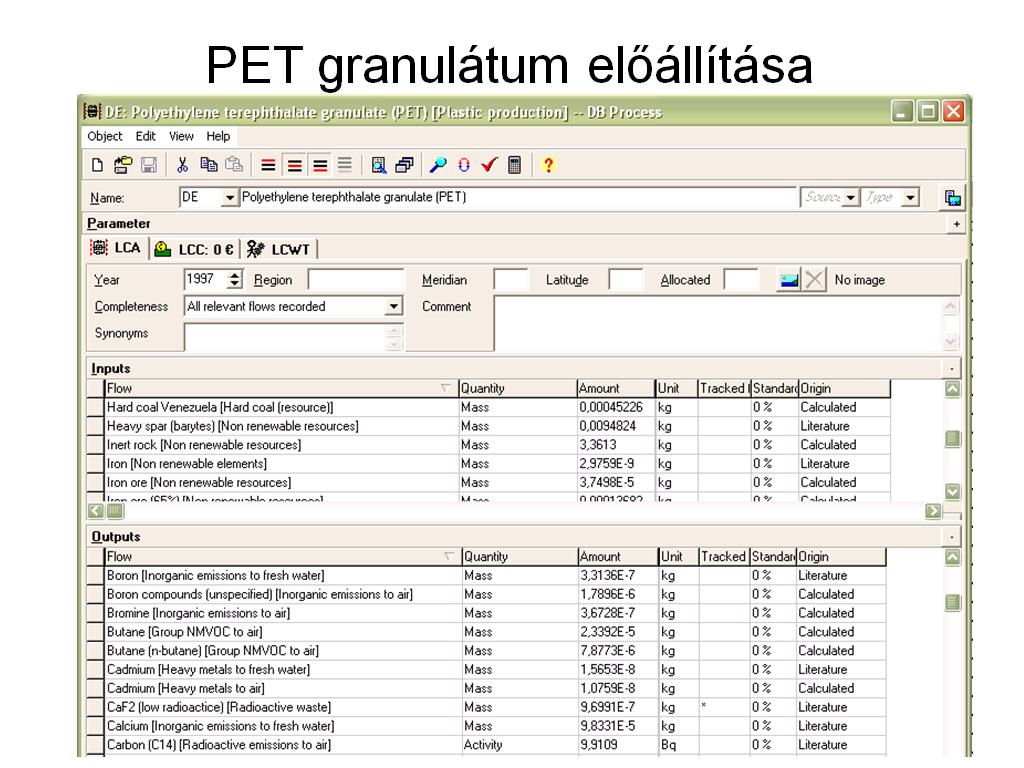Click in the Allocated input field
1024x768 pixels.
pyautogui.click(x=742, y=280)
